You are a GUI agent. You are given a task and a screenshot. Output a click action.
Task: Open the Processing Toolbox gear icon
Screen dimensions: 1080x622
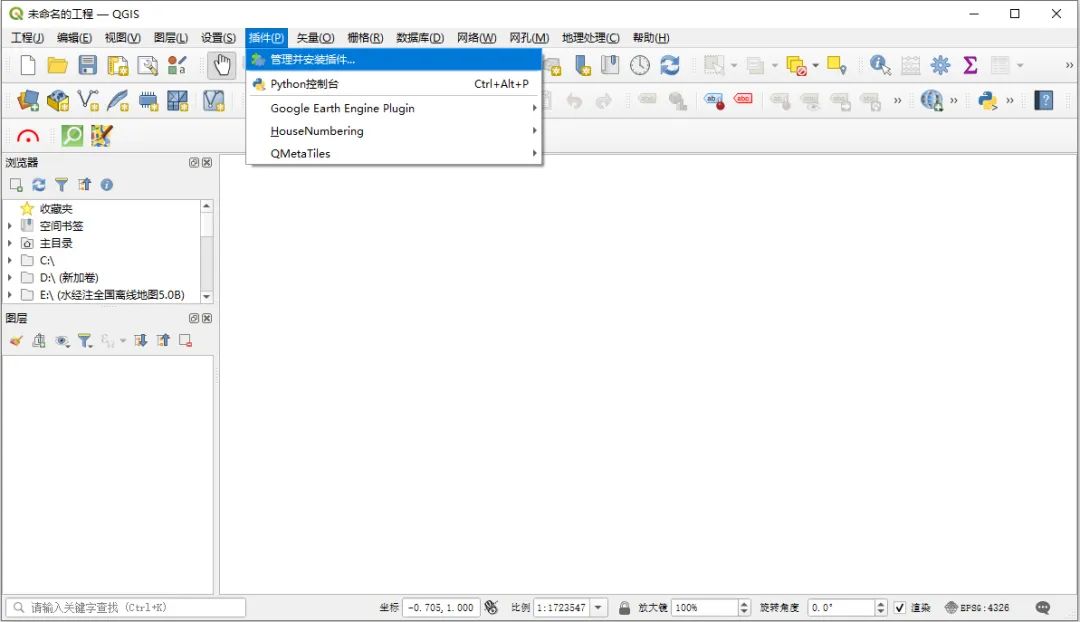(940, 65)
